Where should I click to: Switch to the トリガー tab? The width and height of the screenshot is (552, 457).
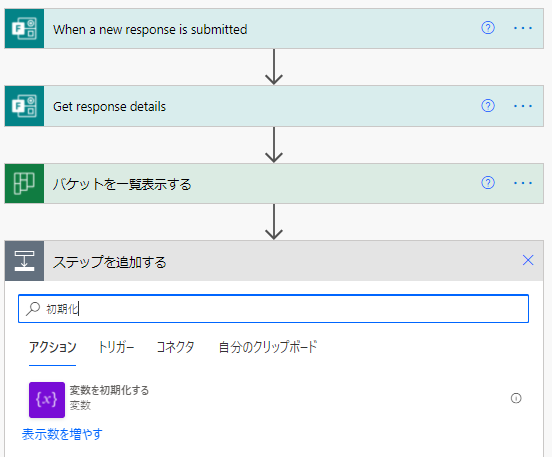coord(116,347)
